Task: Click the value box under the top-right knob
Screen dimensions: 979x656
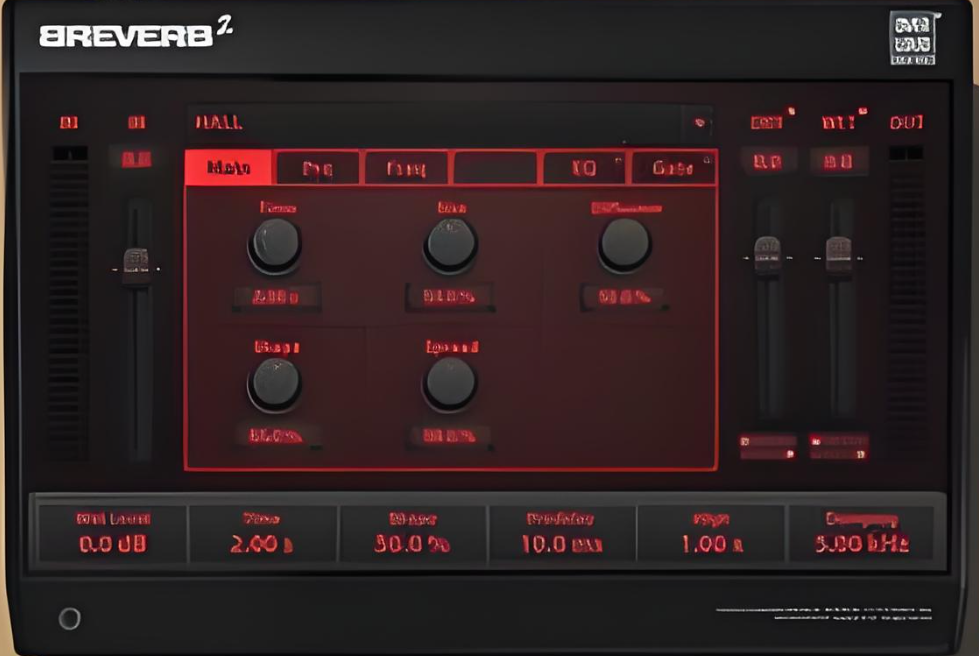Action: (624, 297)
